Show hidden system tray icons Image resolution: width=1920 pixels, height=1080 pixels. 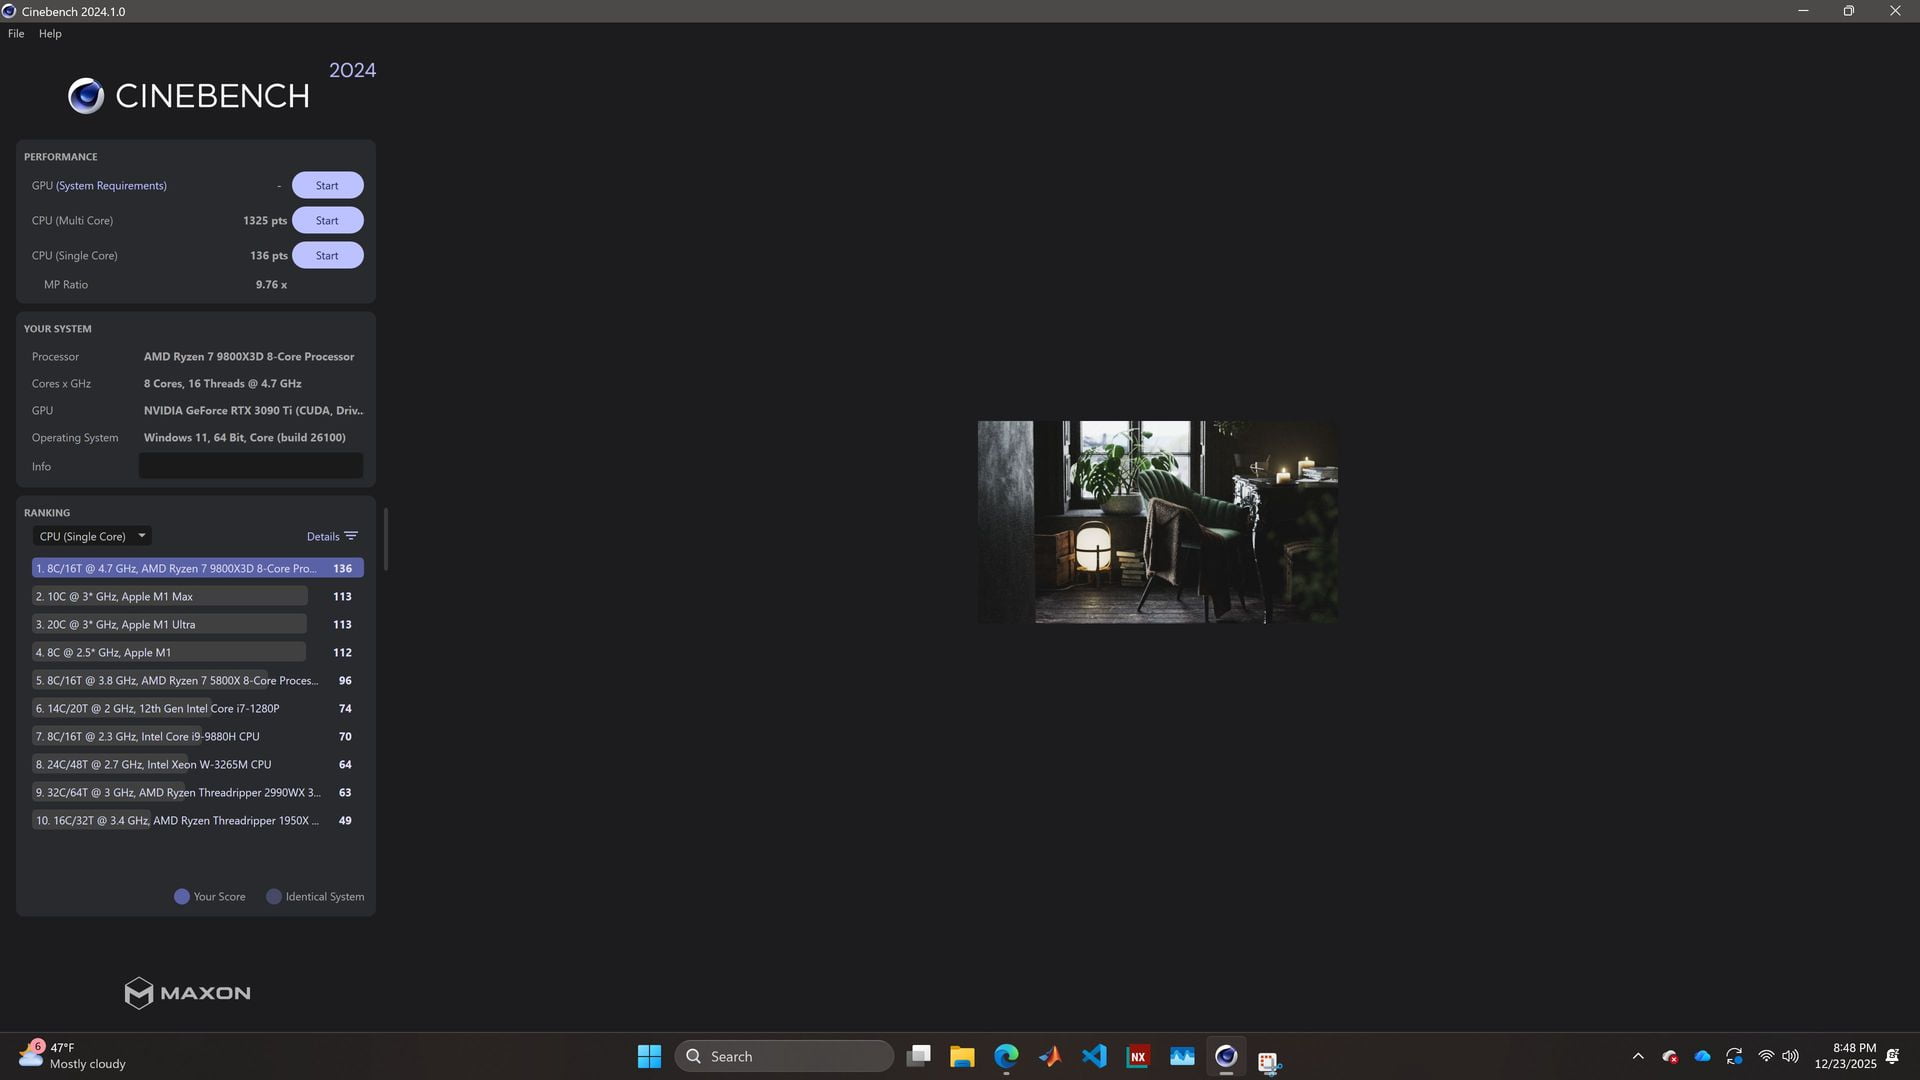[1638, 1056]
